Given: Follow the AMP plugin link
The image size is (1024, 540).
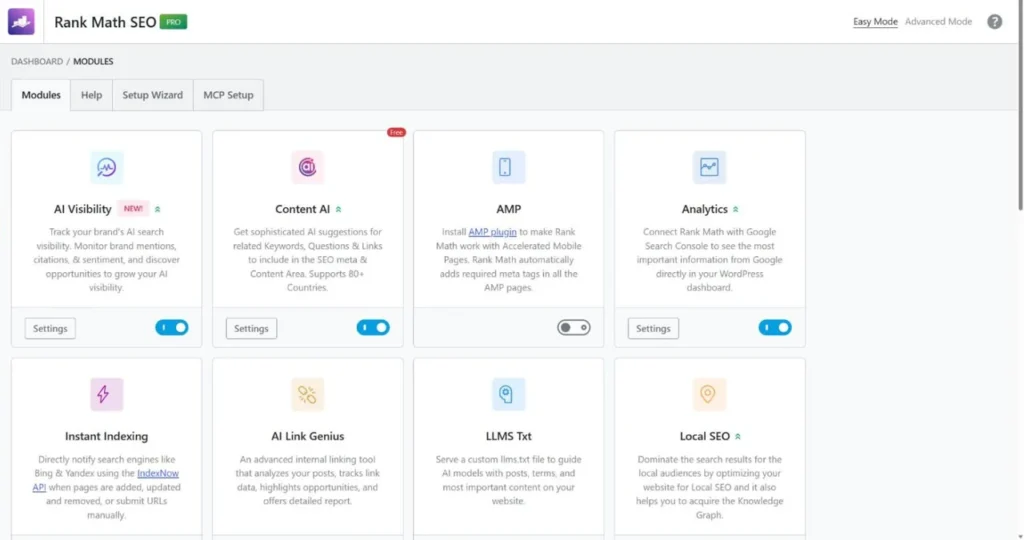Looking at the screenshot, I should [492, 232].
